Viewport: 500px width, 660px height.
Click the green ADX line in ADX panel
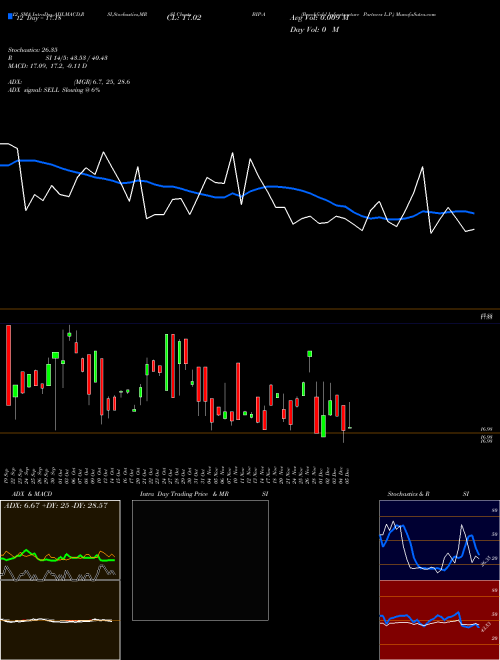tap(58, 557)
